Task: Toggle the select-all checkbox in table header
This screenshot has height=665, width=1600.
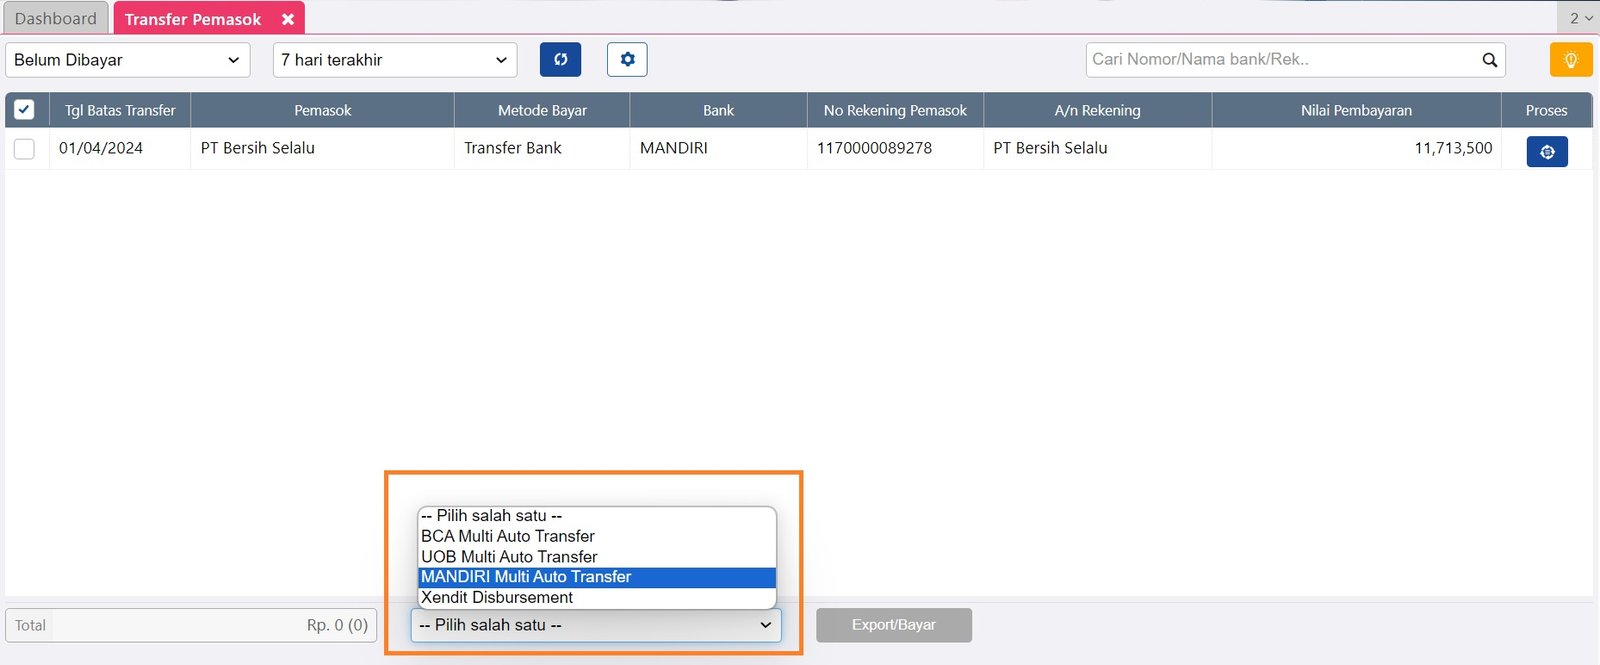Action: 25,110
